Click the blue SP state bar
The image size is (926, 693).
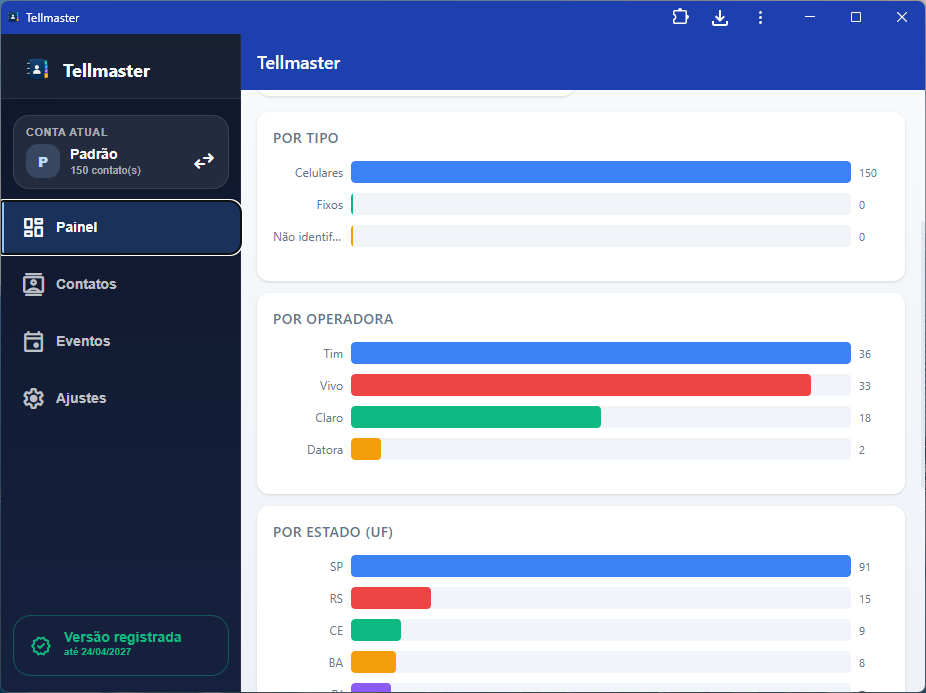click(600, 567)
